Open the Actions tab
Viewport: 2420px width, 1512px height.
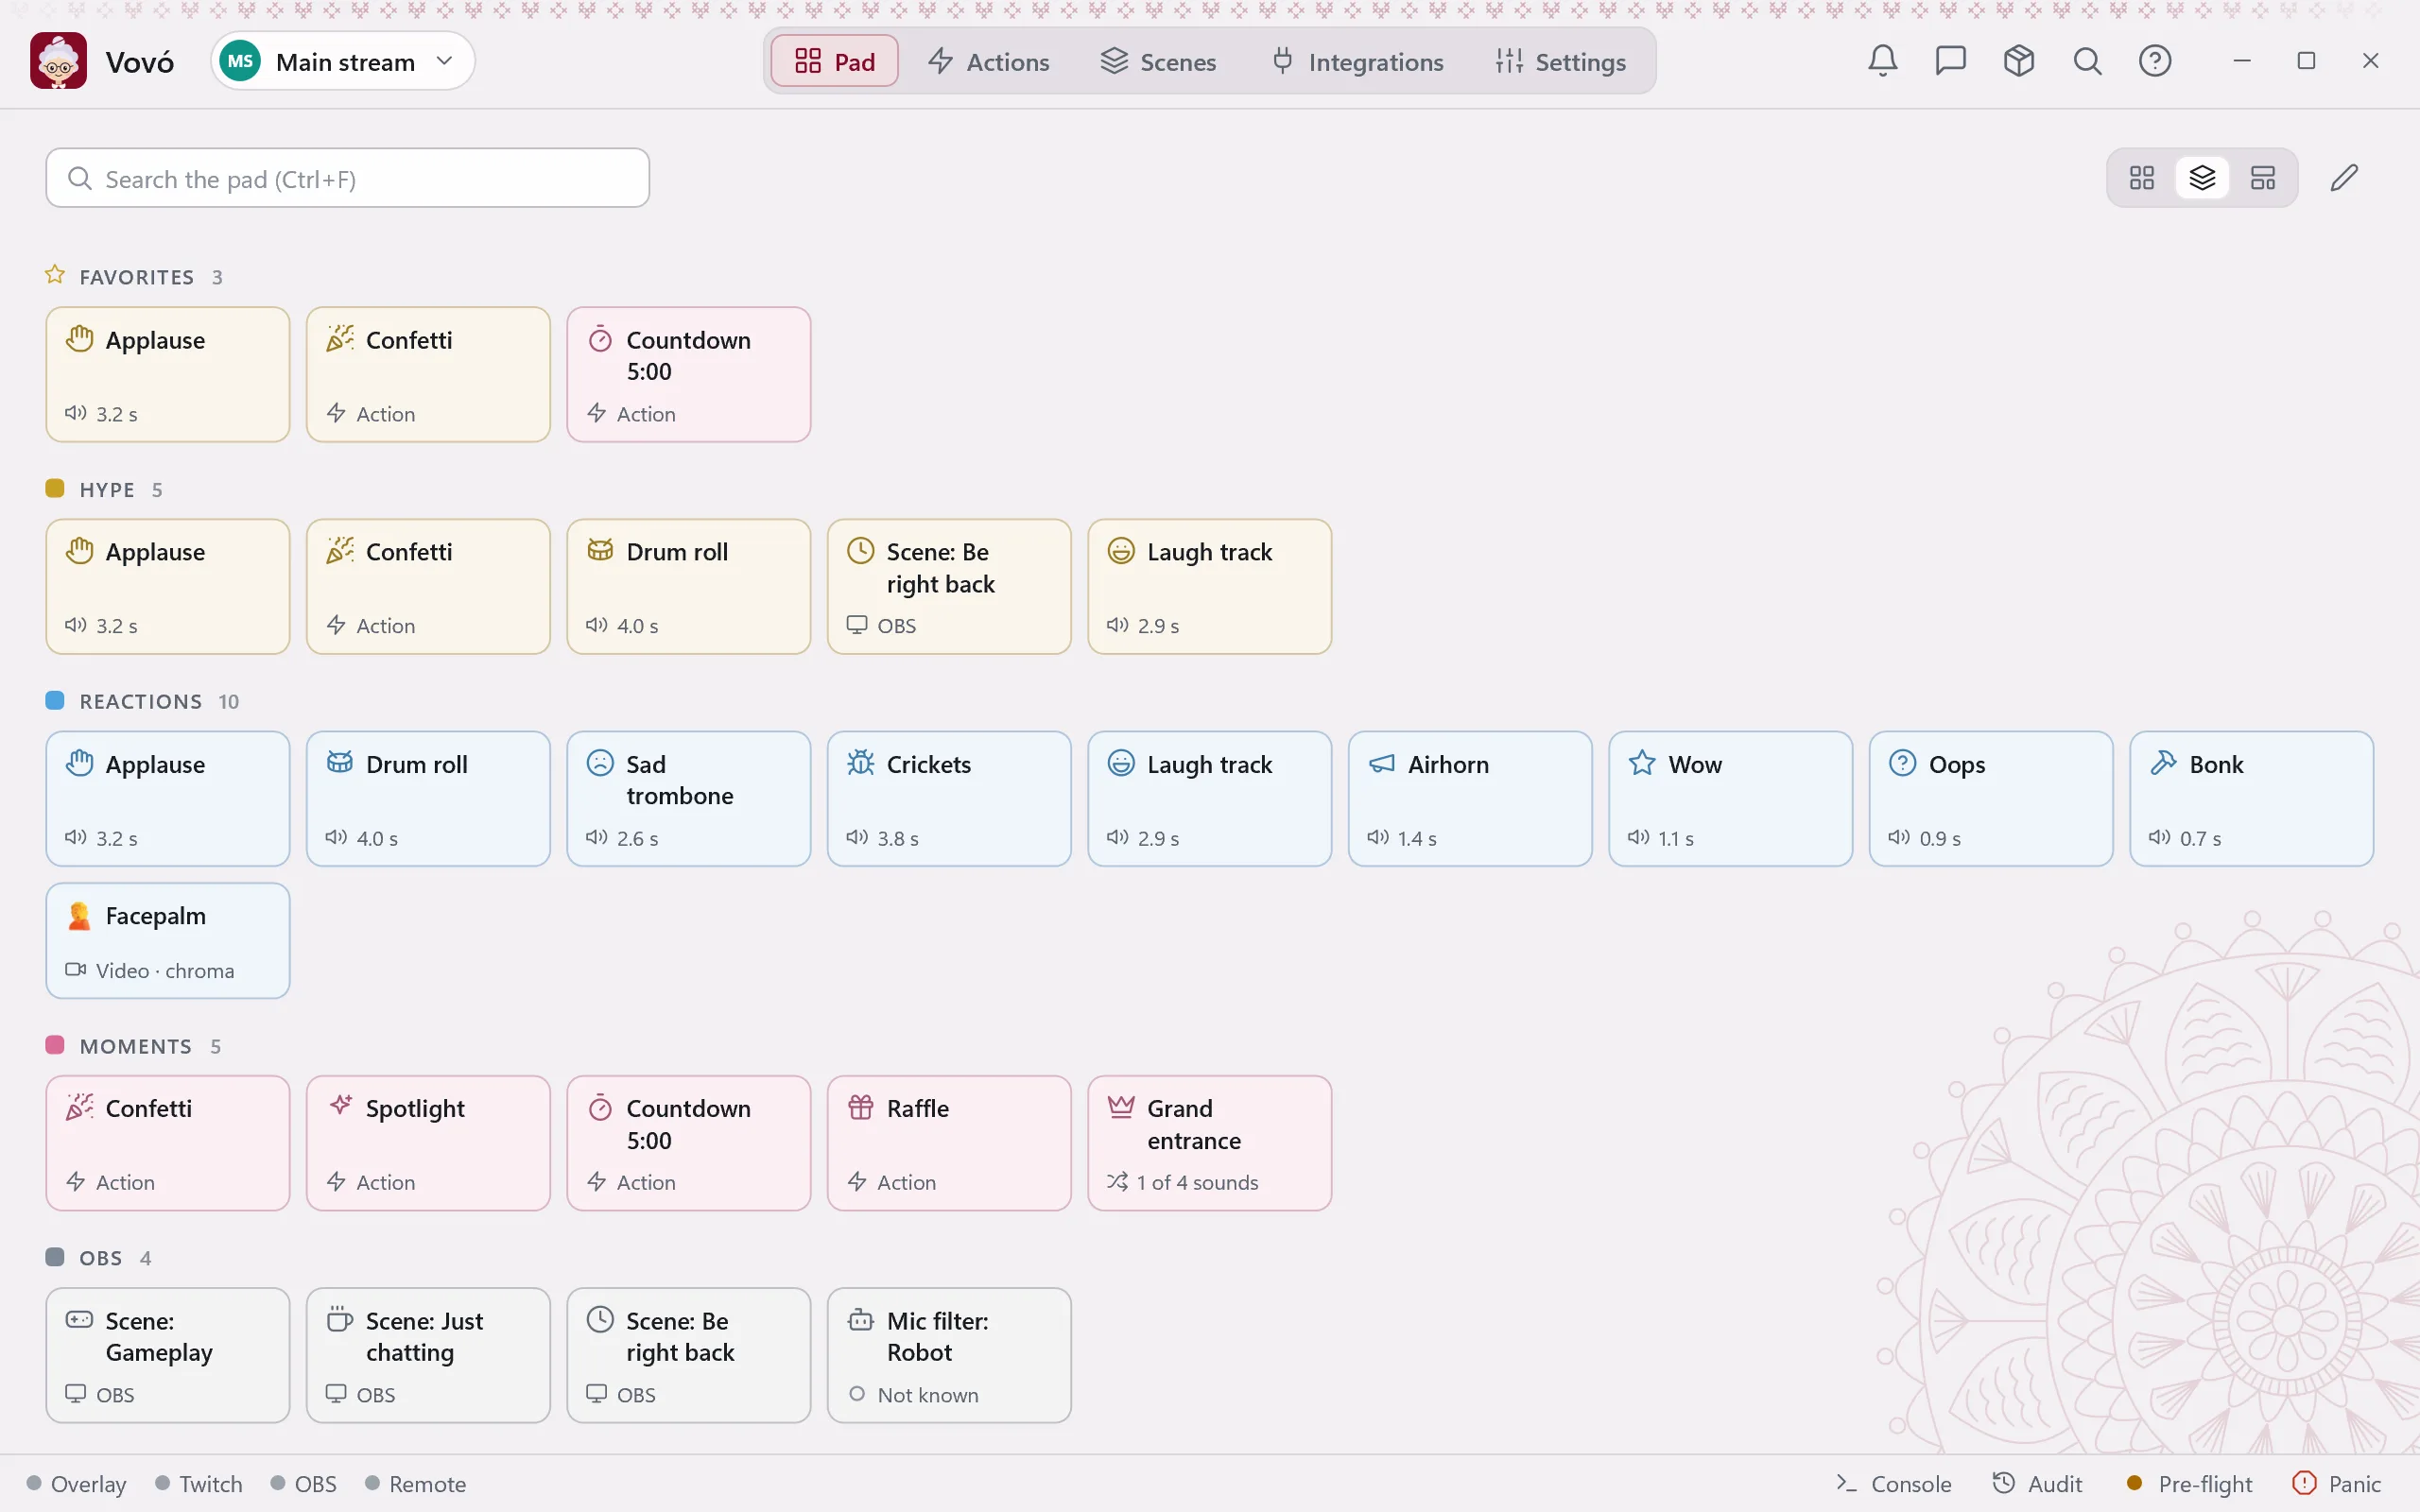[x=988, y=61]
